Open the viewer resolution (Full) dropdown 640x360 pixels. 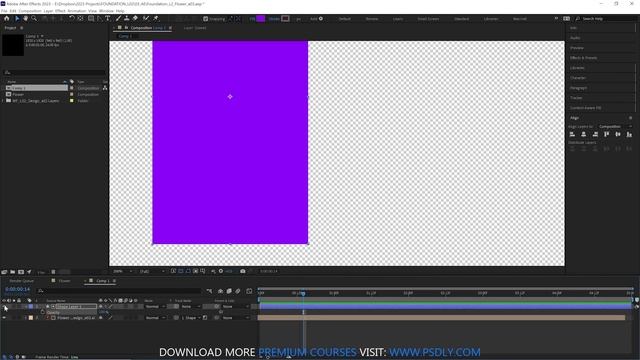click(x=152, y=271)
